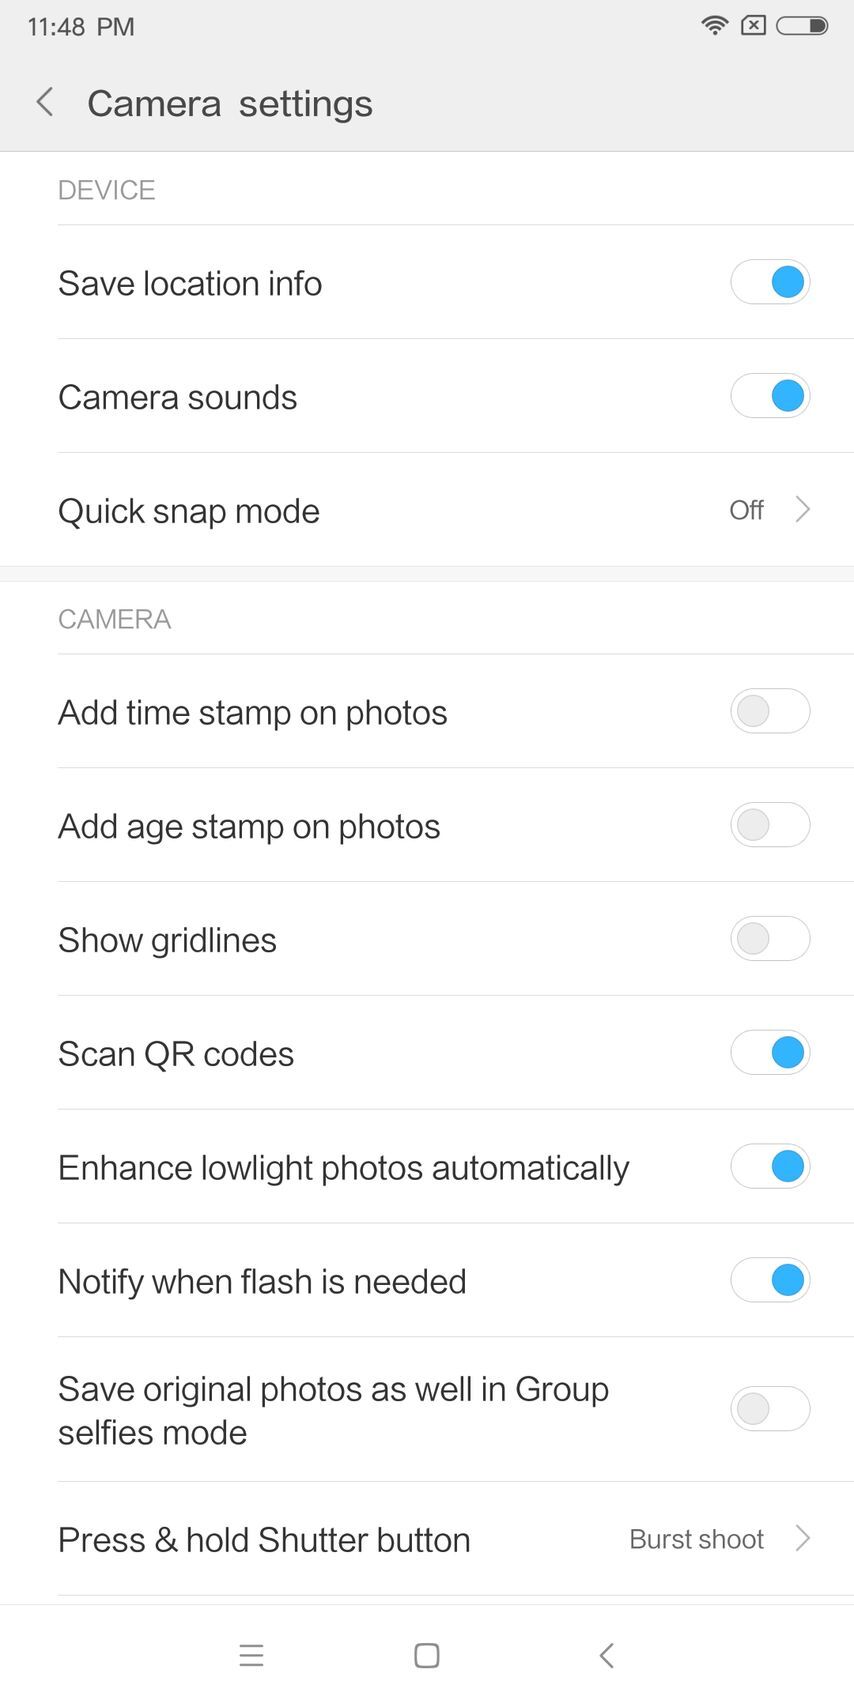Select the Burst shoot value
The height and width of the screenshot is (1707, 854).
pos(696,1539)
